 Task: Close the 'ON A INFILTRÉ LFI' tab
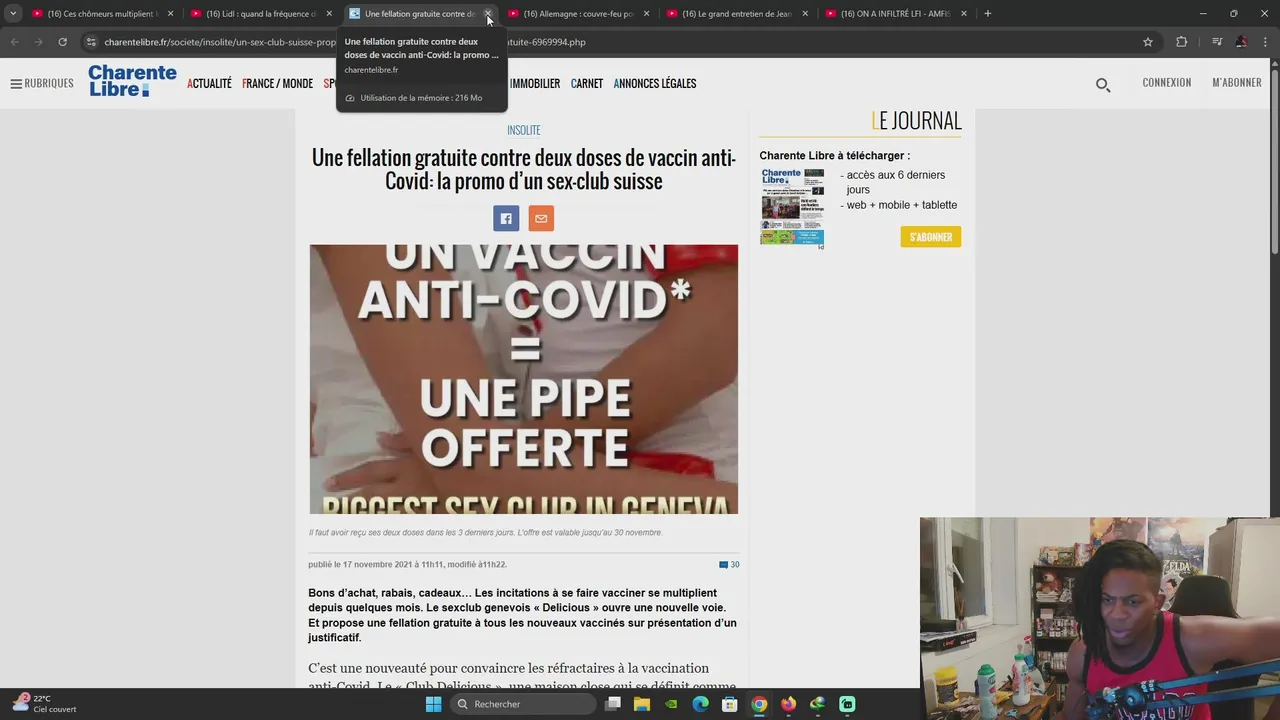[x=964, y=14]
